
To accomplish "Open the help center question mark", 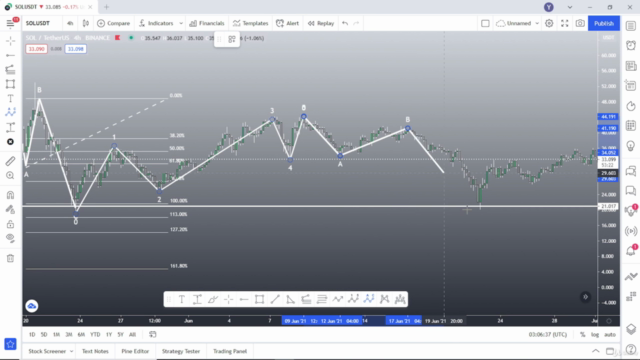I will tap(631, 349).
